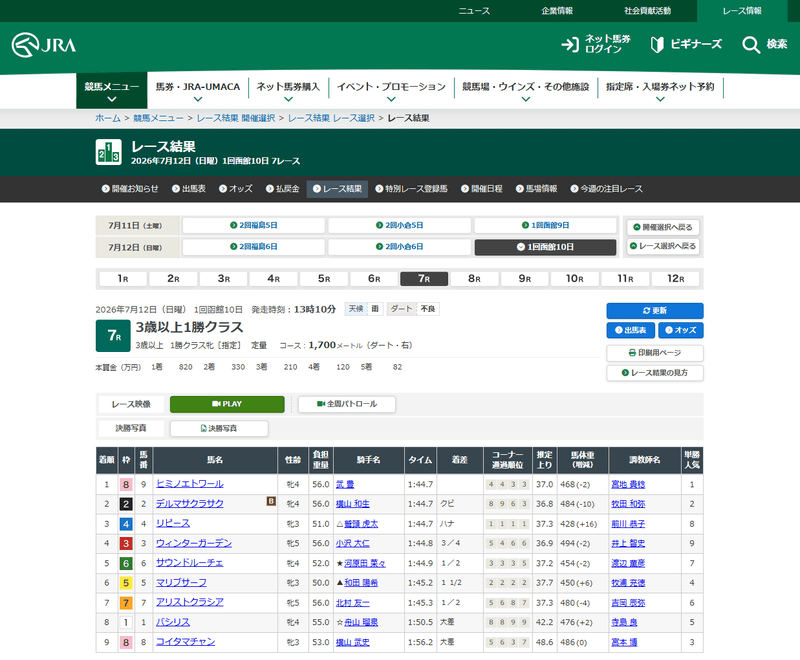
Task: Open horse コイタマチャン page
Action: coord(185,642)
